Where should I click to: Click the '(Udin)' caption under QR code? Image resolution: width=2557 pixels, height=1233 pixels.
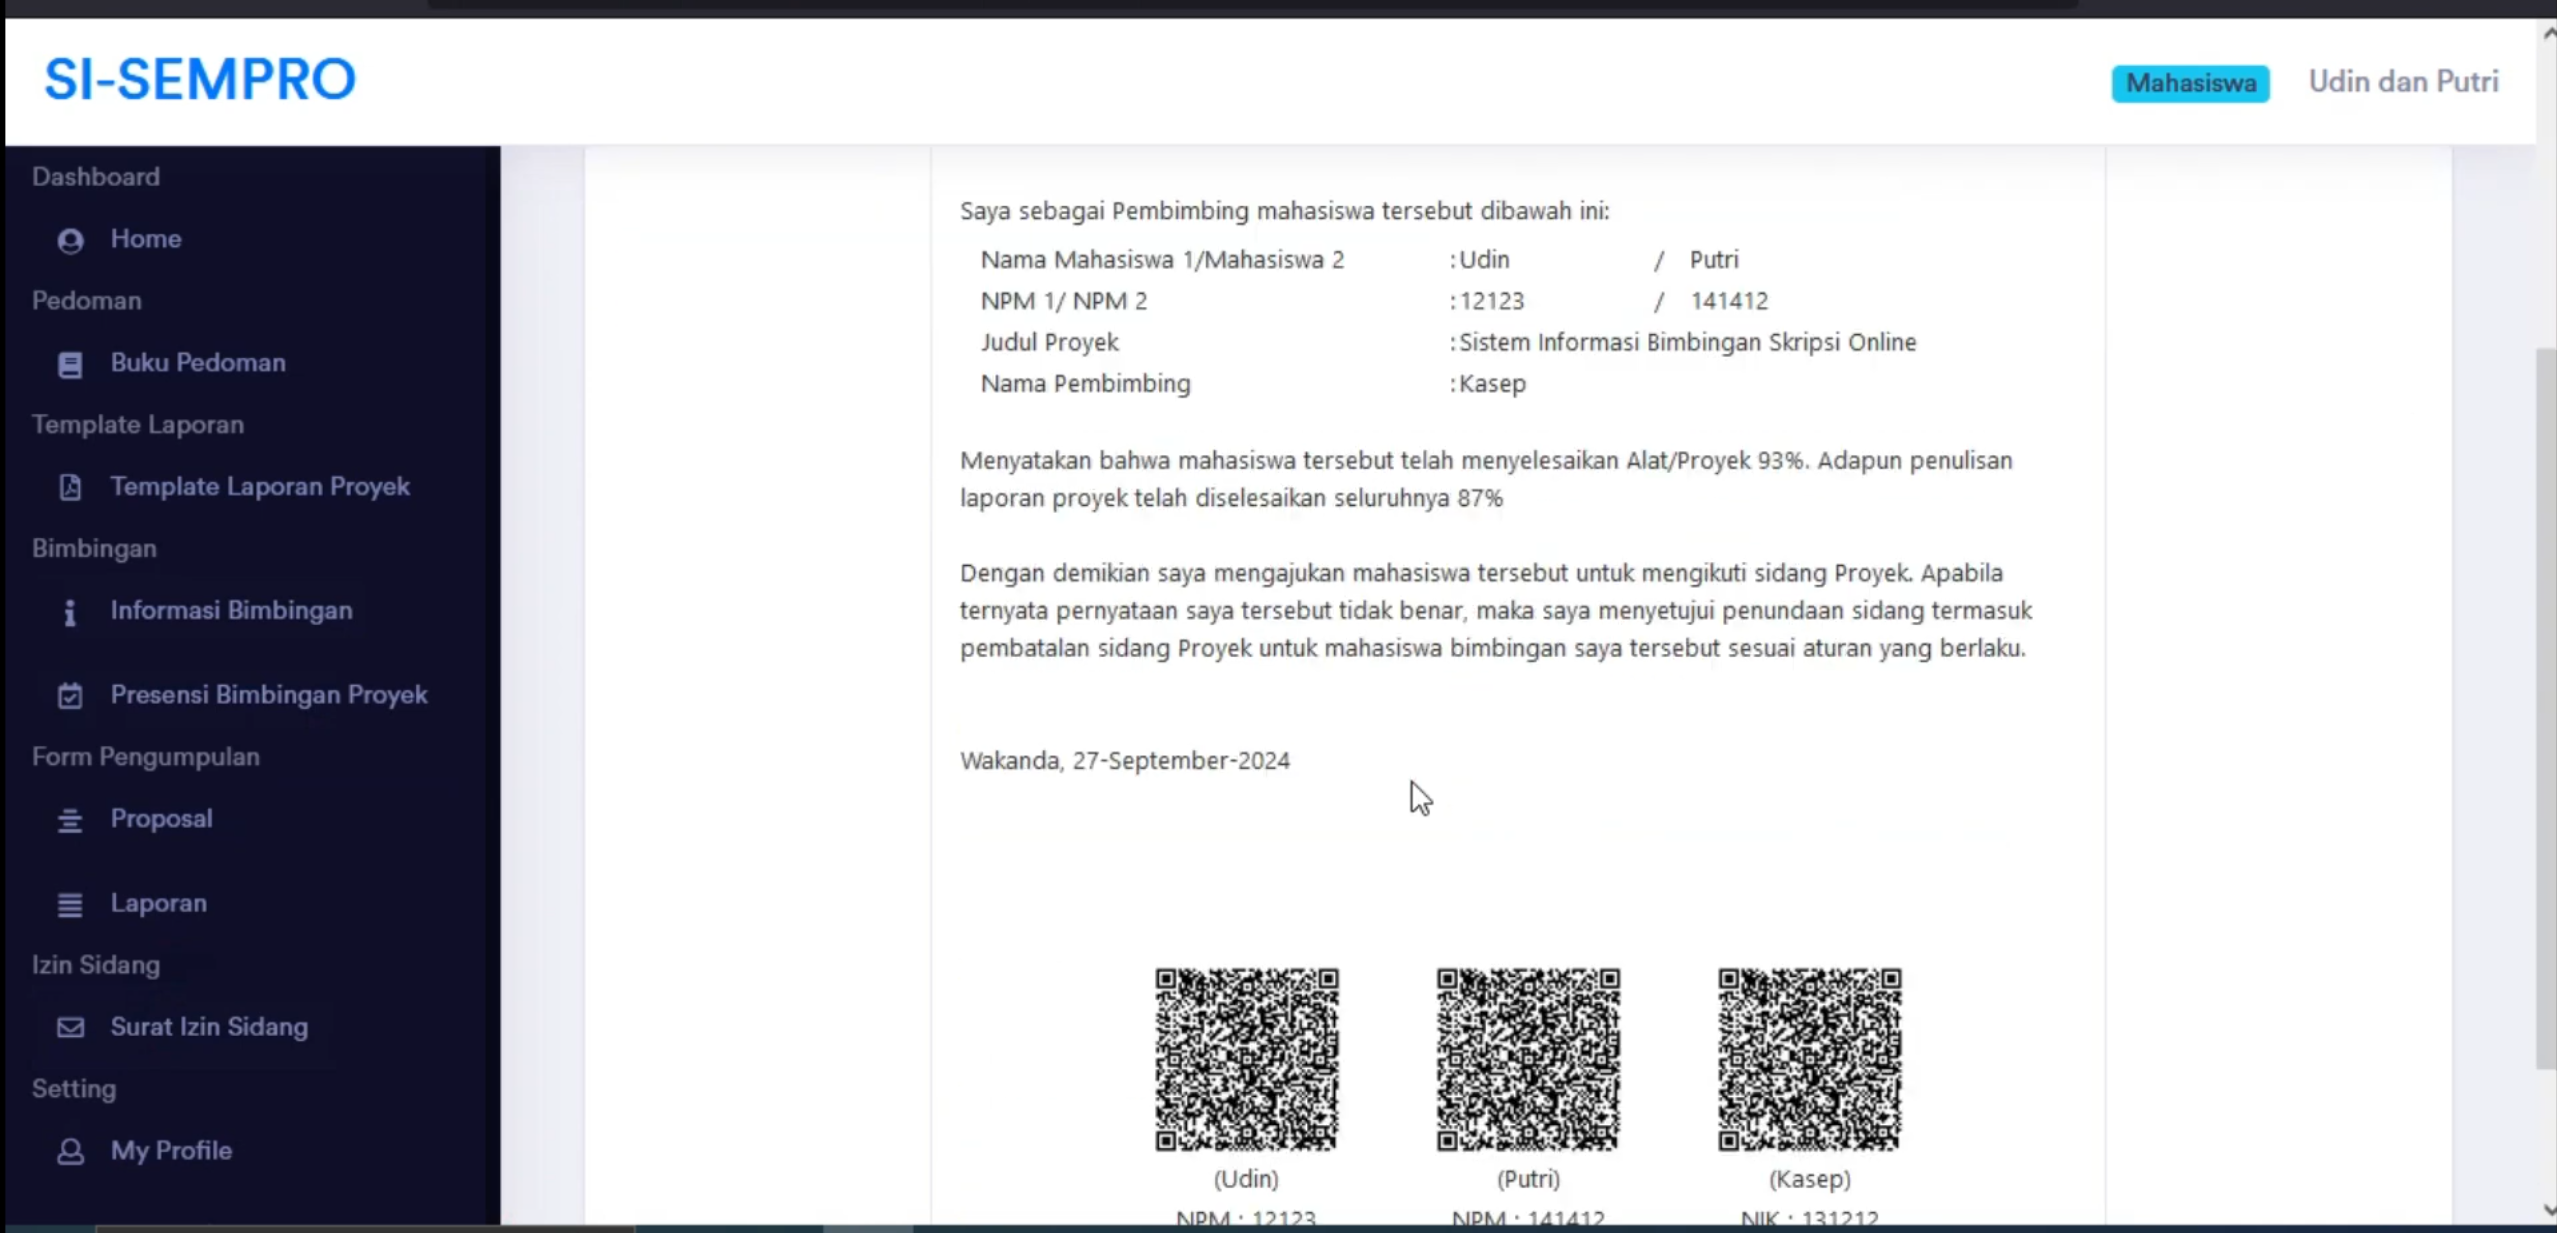coord(1246,1179)
